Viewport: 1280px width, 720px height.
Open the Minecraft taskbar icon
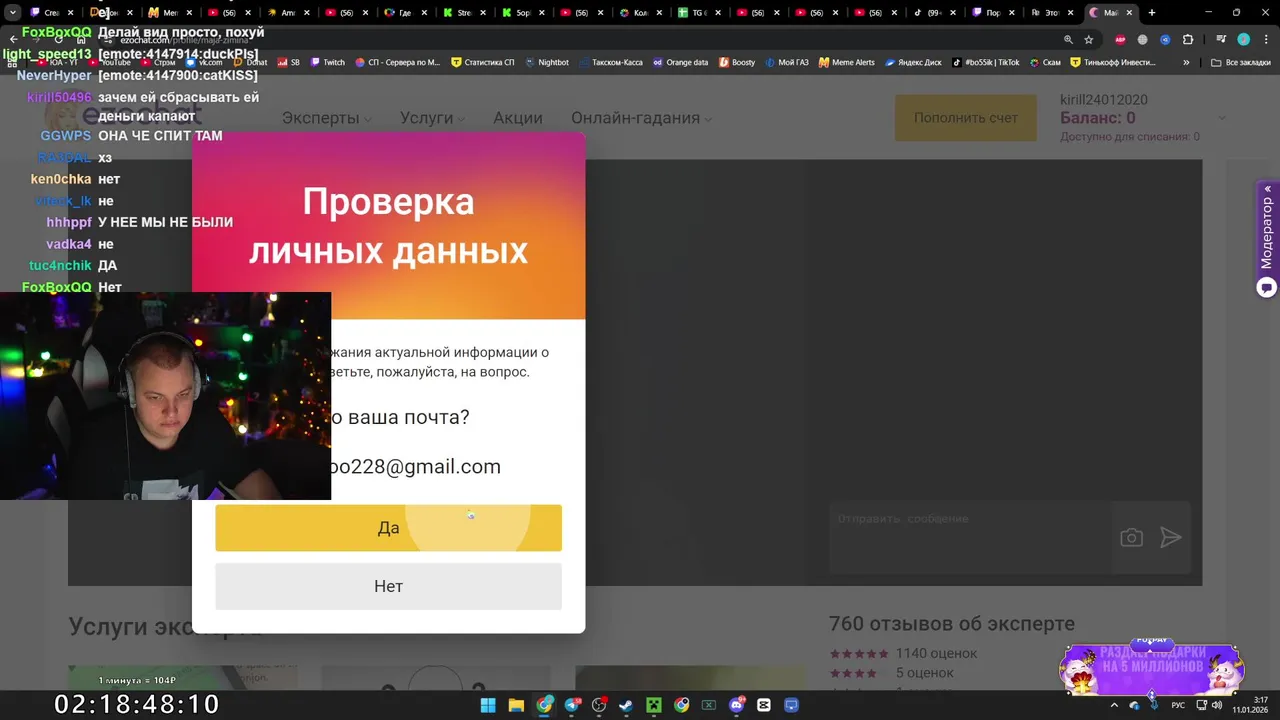pos(653,705)
